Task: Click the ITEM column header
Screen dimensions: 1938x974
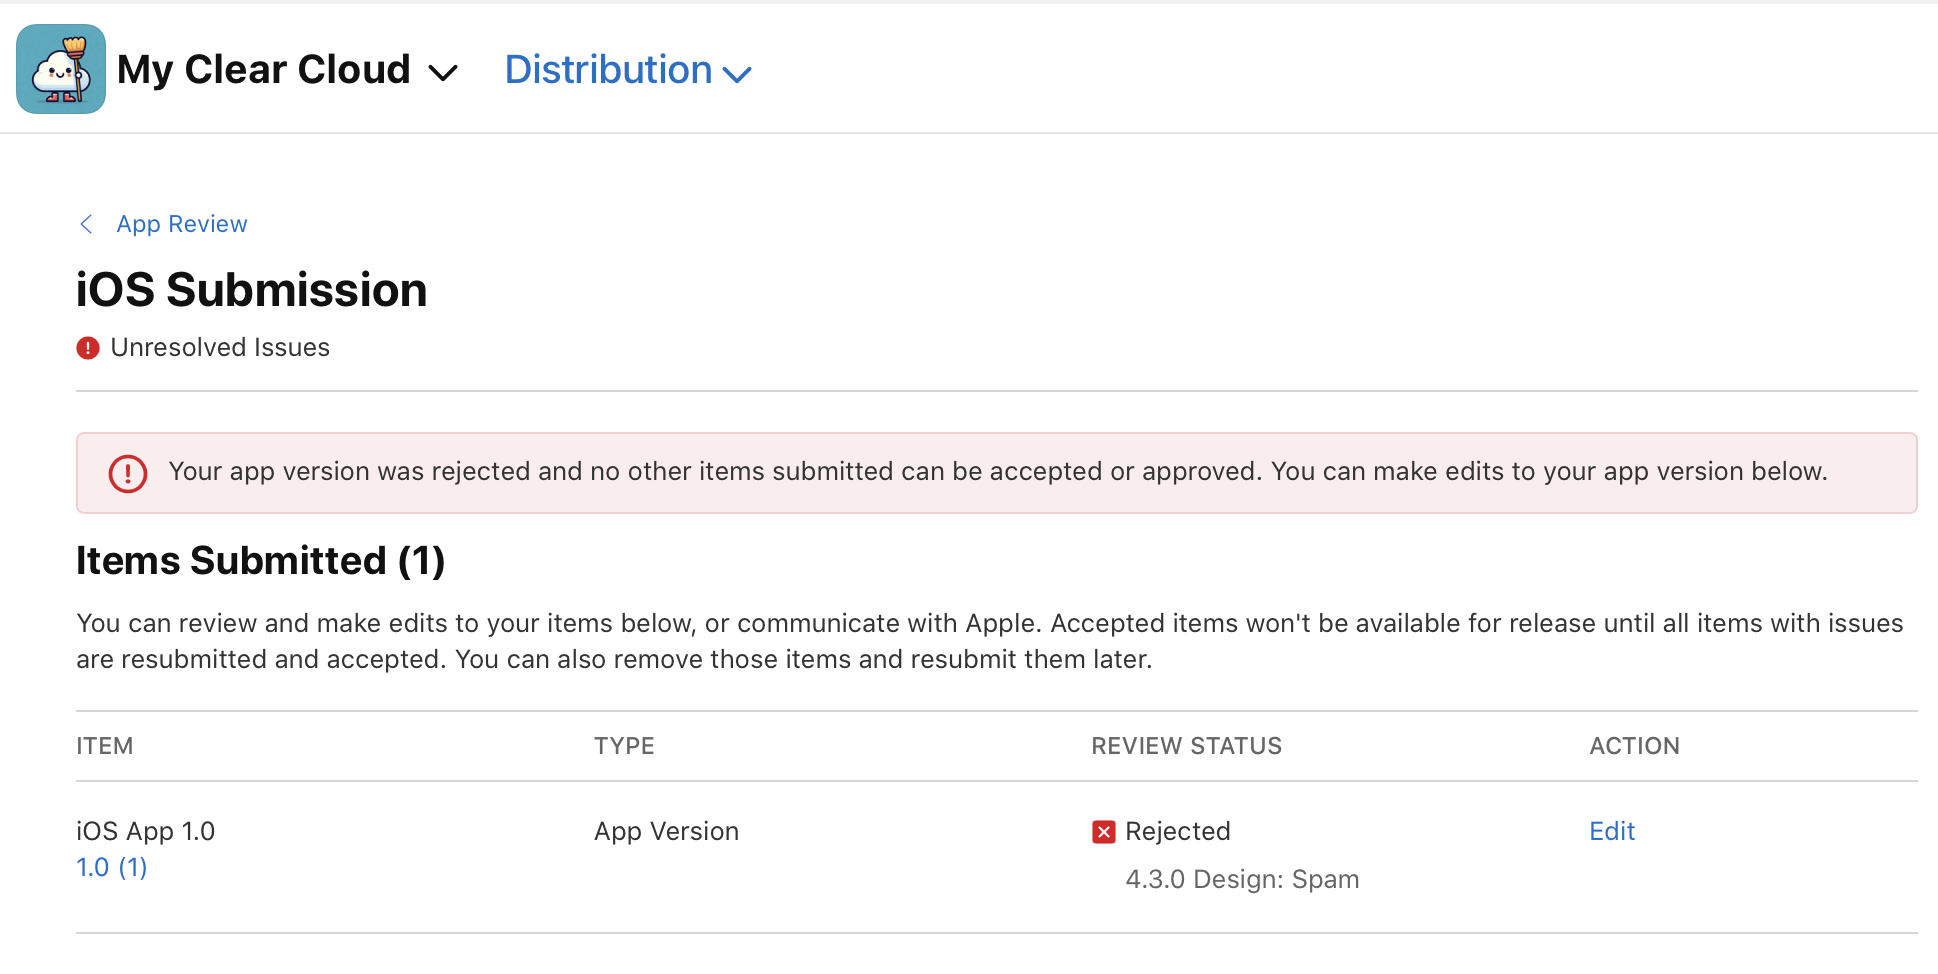Action: [105, 746]
